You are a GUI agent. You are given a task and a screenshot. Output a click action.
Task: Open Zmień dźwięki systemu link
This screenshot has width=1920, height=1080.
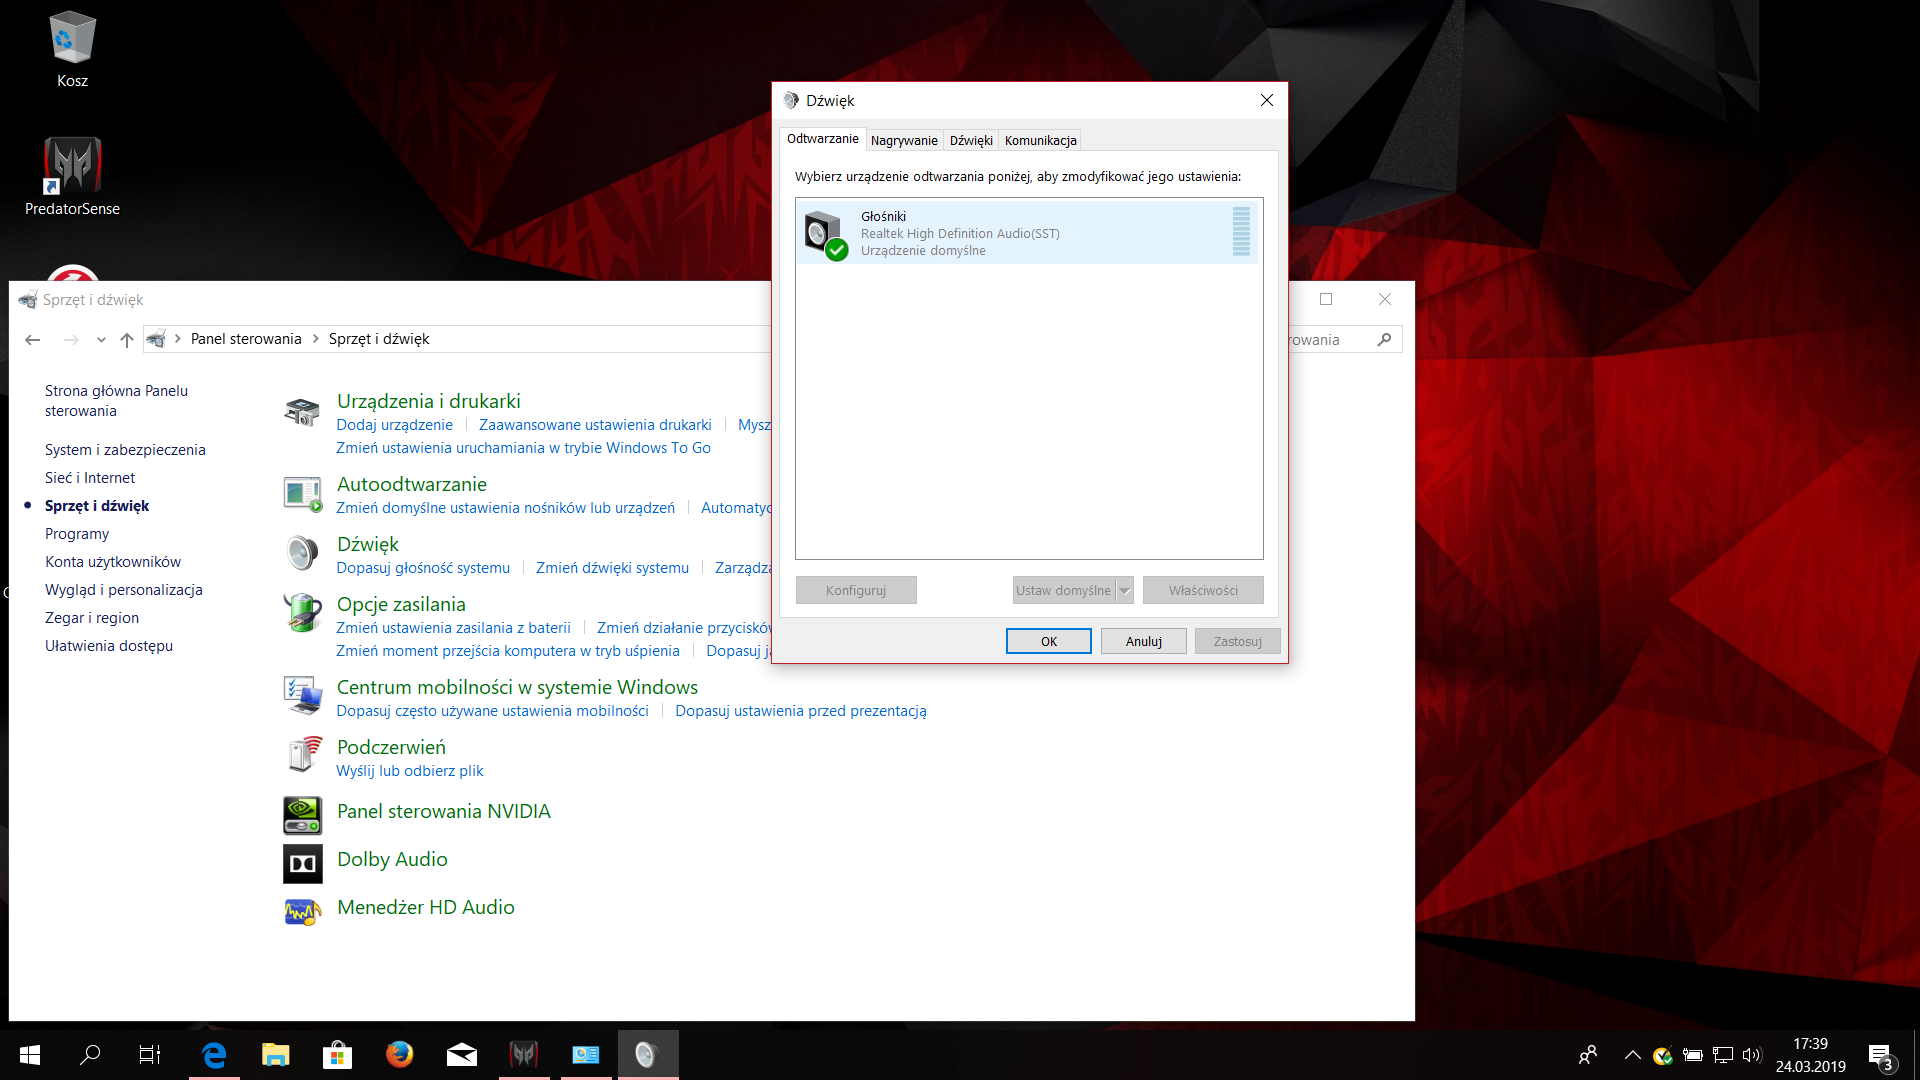coord(612,568)
